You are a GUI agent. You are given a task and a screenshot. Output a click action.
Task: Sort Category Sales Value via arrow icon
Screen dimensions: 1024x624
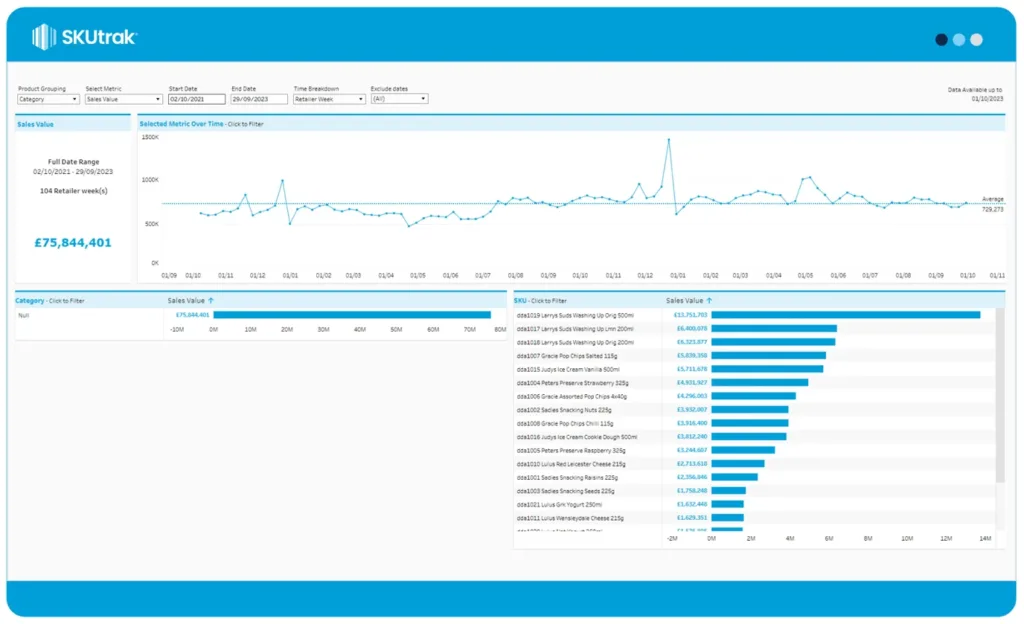pyautogui.click(x=211, y=301)
